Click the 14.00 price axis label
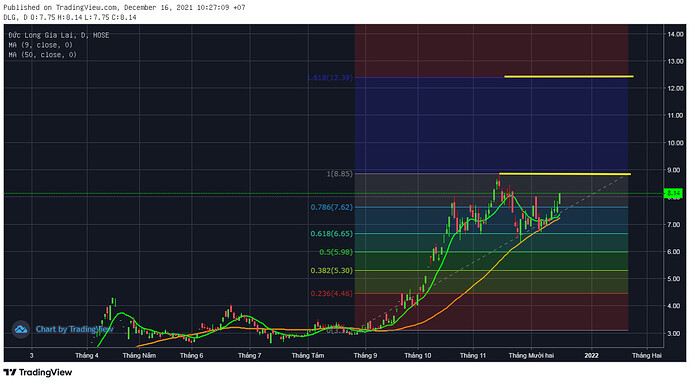 pos(675,34)
